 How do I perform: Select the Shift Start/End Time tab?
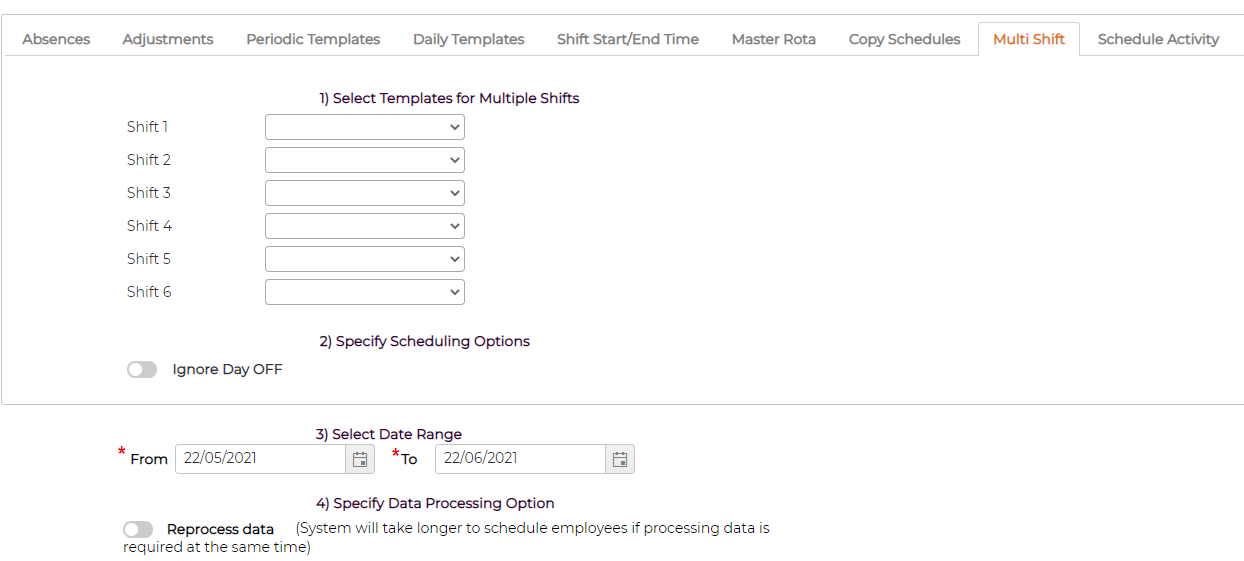tap(628, 39)
